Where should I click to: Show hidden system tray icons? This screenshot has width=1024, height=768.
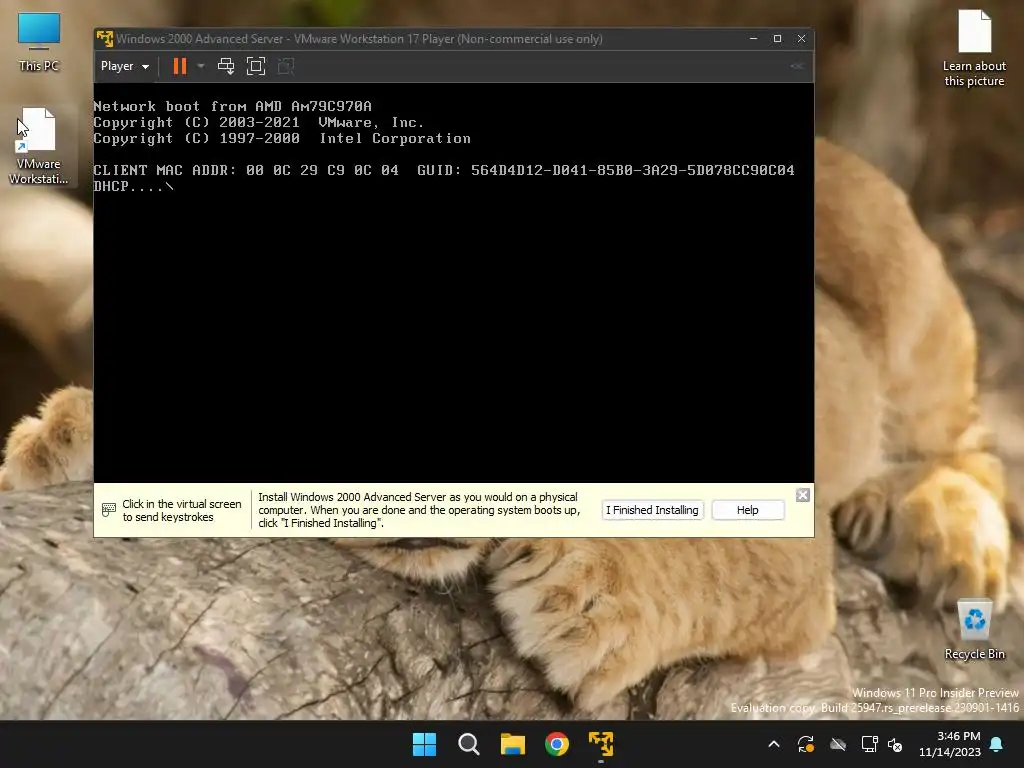click(774, 744)
